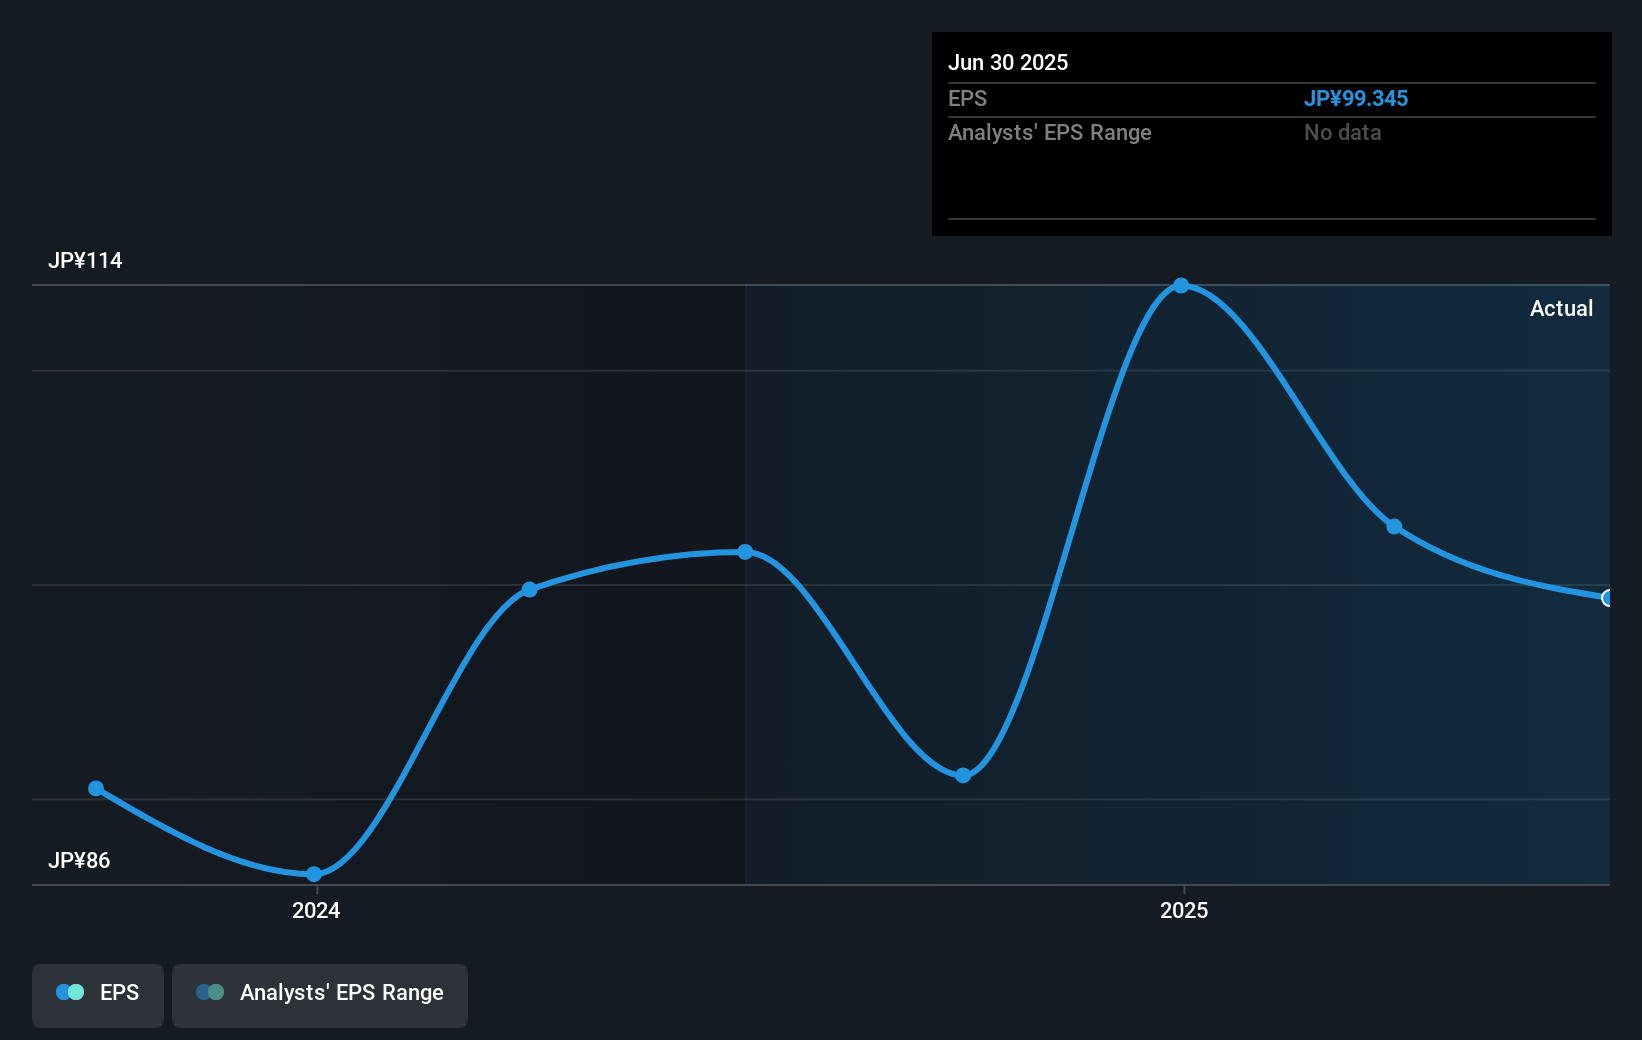Click the 2024 label on the horizontal axis

pos(316,911)
